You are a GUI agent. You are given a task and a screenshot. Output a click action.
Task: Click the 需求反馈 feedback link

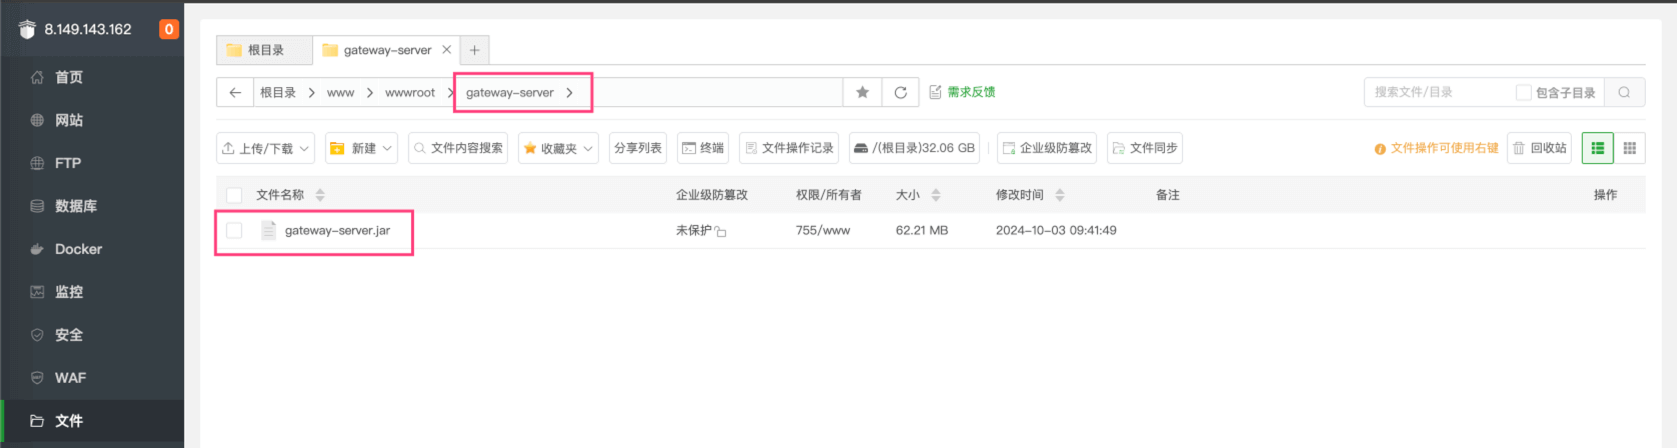pos(962,92)
